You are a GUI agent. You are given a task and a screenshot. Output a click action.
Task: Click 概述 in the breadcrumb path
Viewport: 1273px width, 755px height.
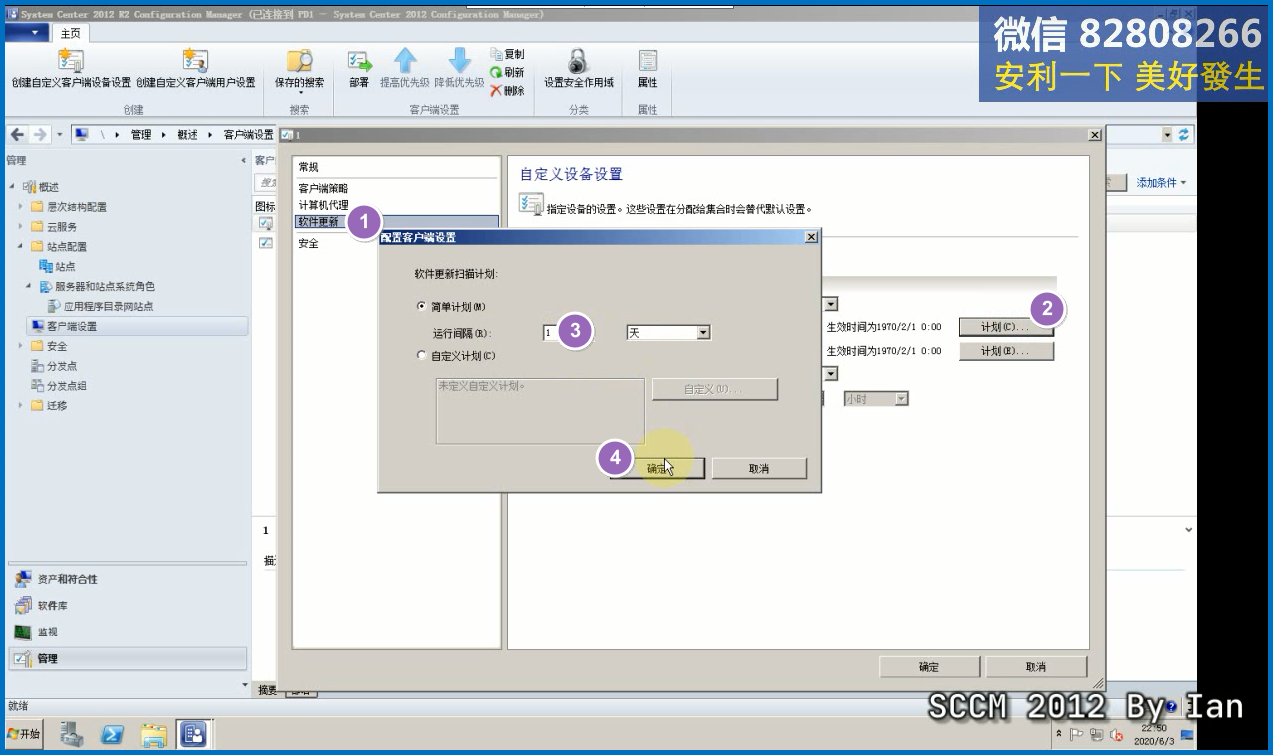pyautogui.click(x=187, y=135)
